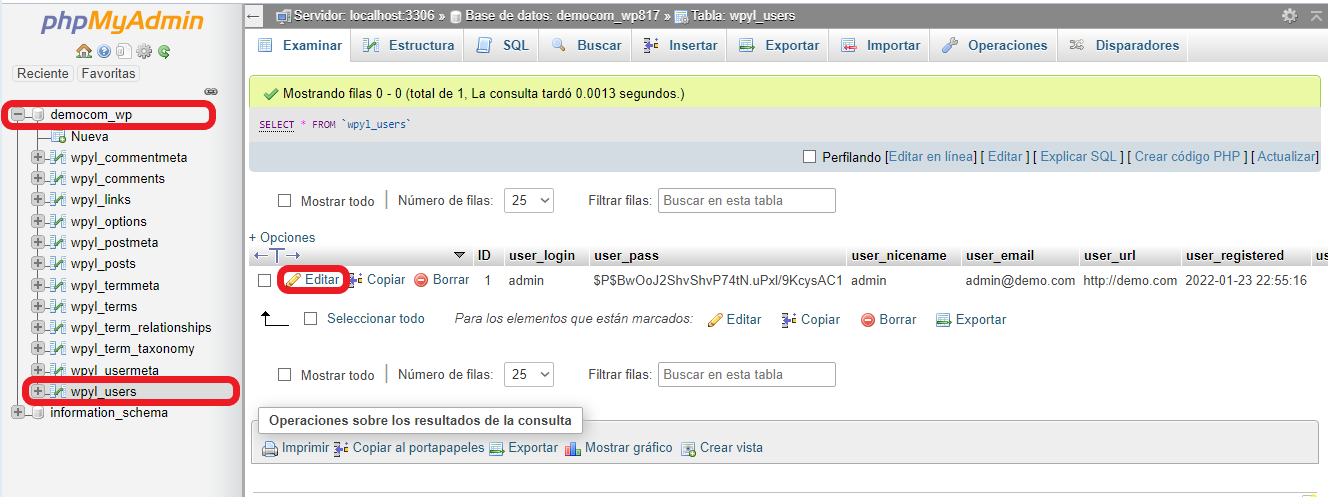Export query results in Operaciones section
This screenshot has height=497, width=1328.
(523, 448)
